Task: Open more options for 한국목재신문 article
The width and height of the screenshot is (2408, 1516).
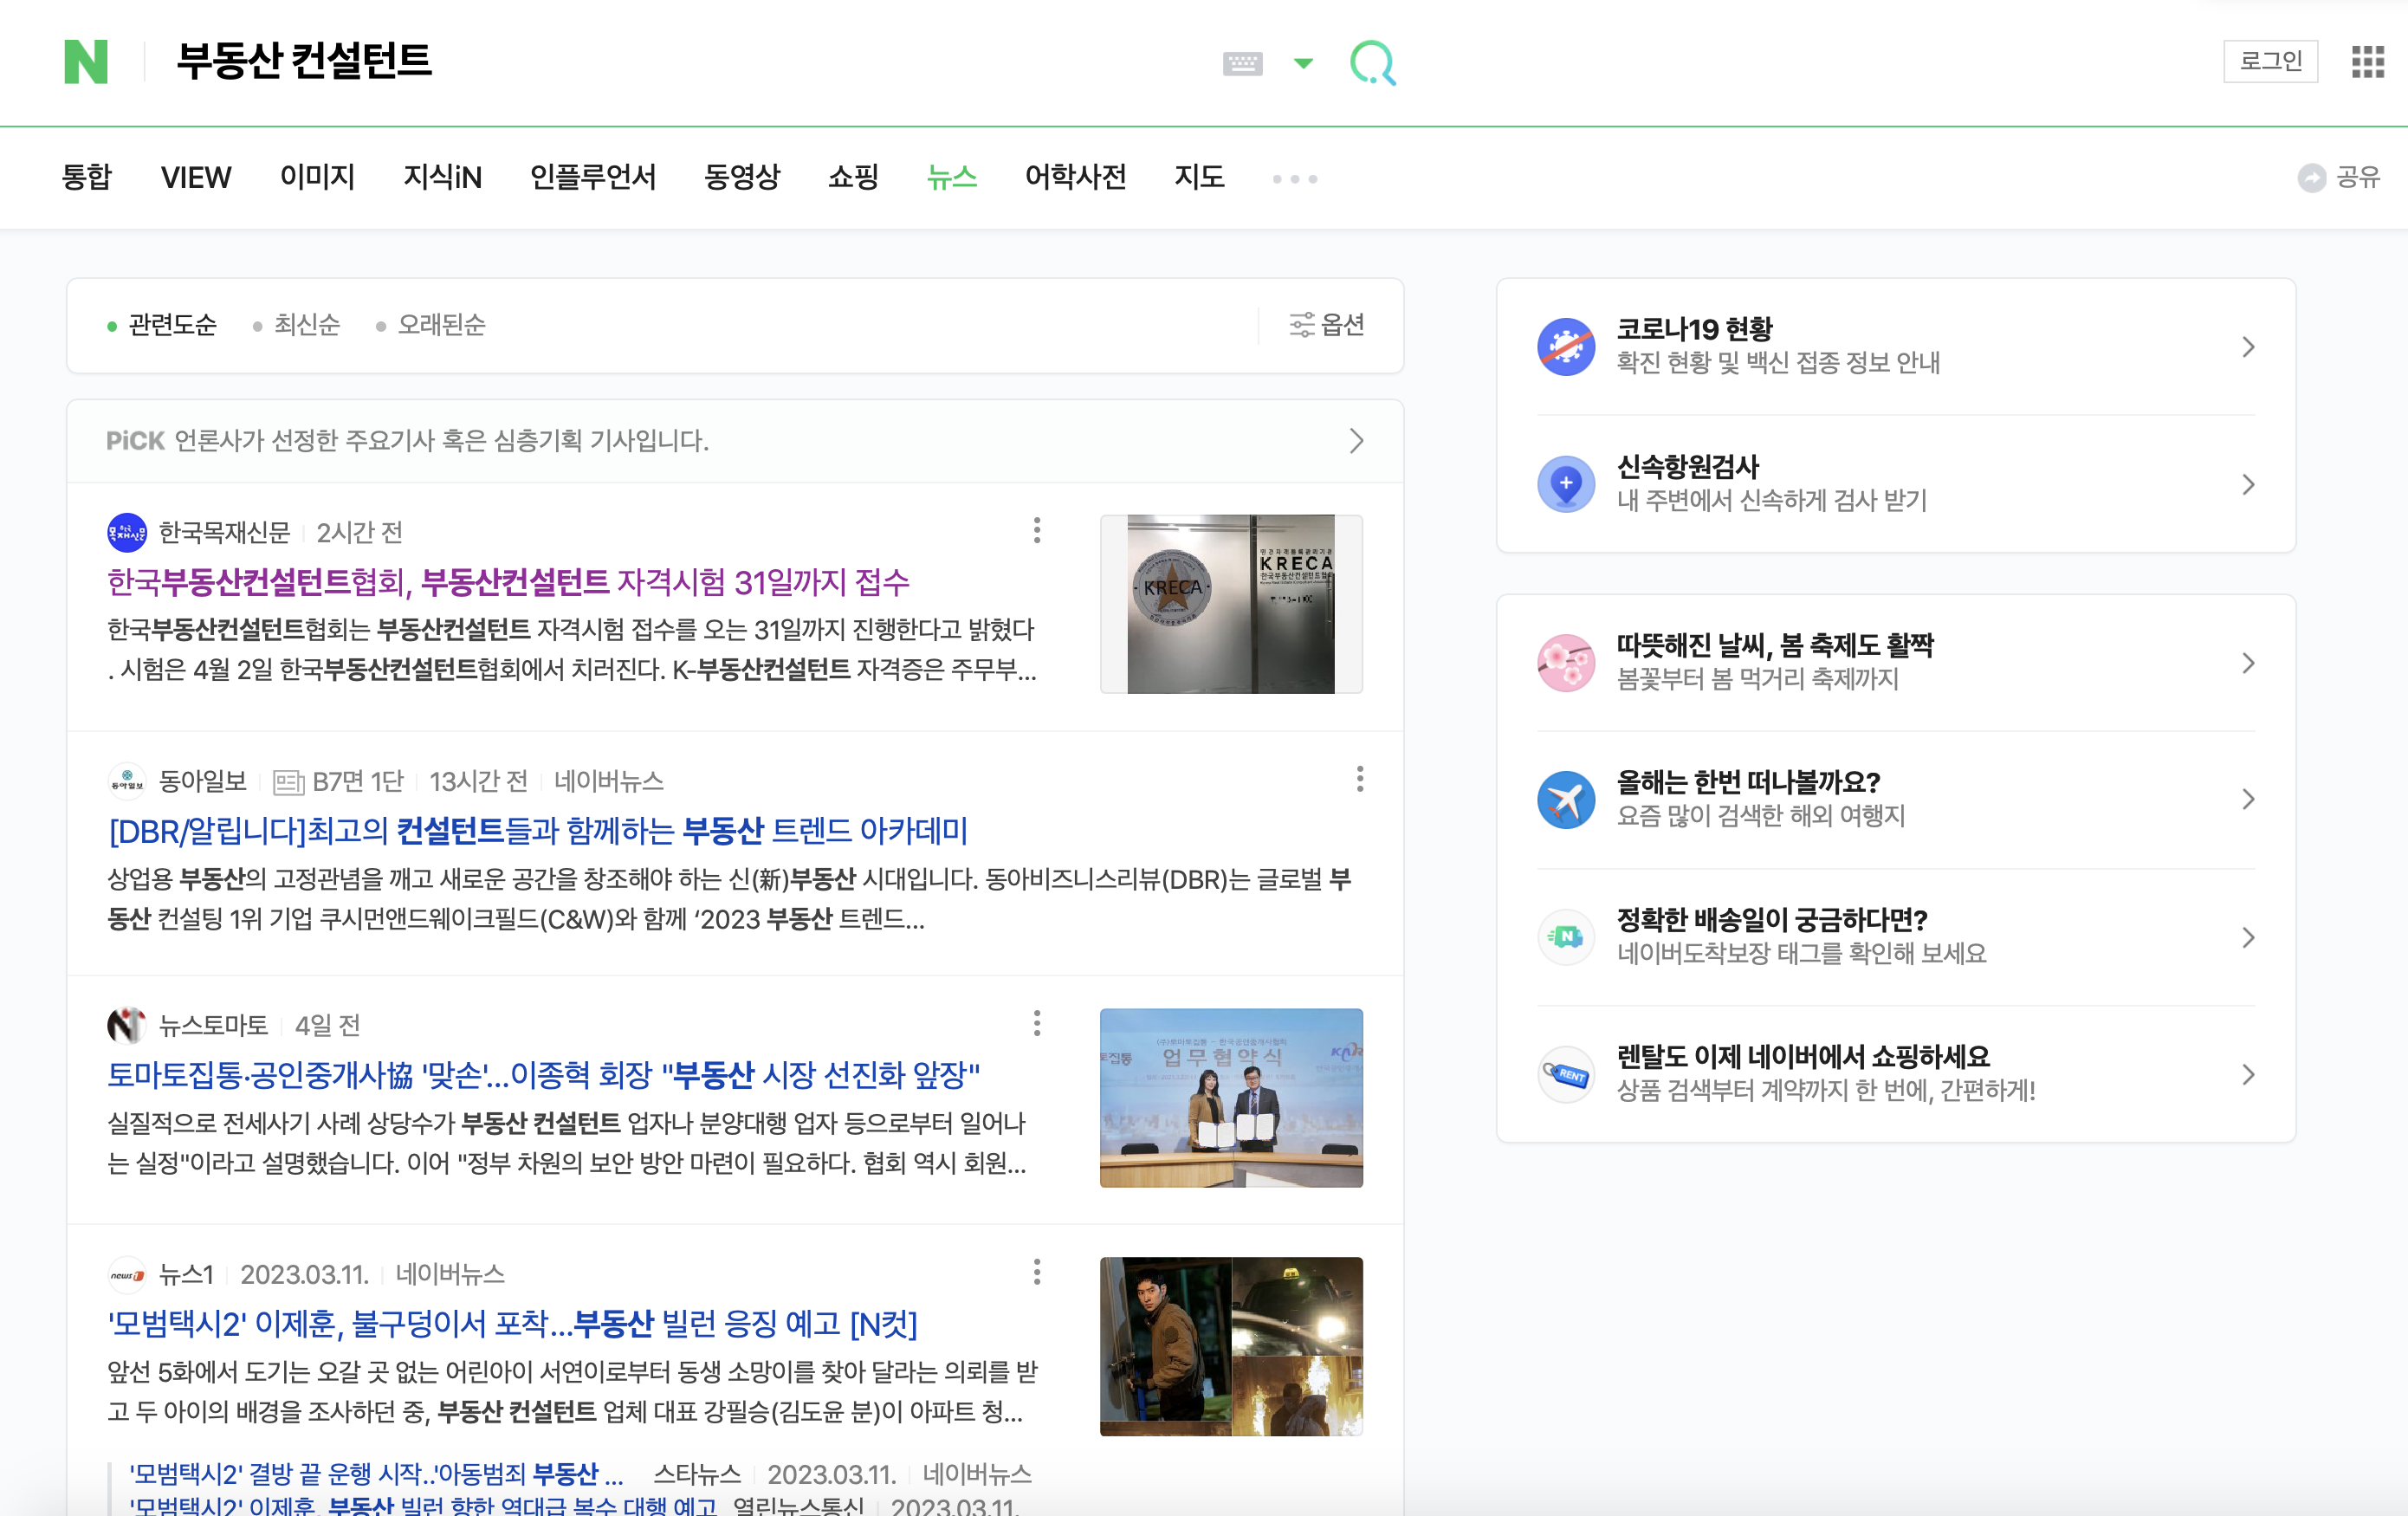Action: [1037, 531]
